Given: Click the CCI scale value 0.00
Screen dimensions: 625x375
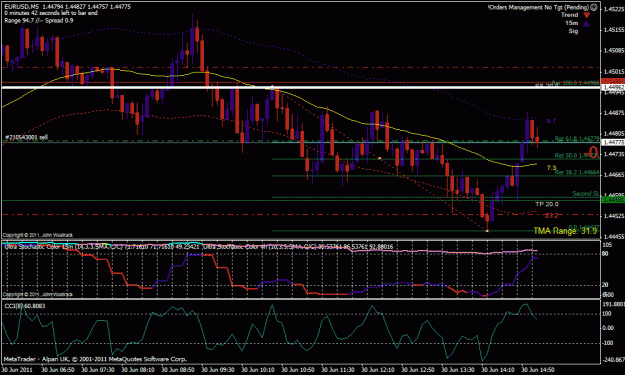Looking at the screenshot, I should [608, 328].
